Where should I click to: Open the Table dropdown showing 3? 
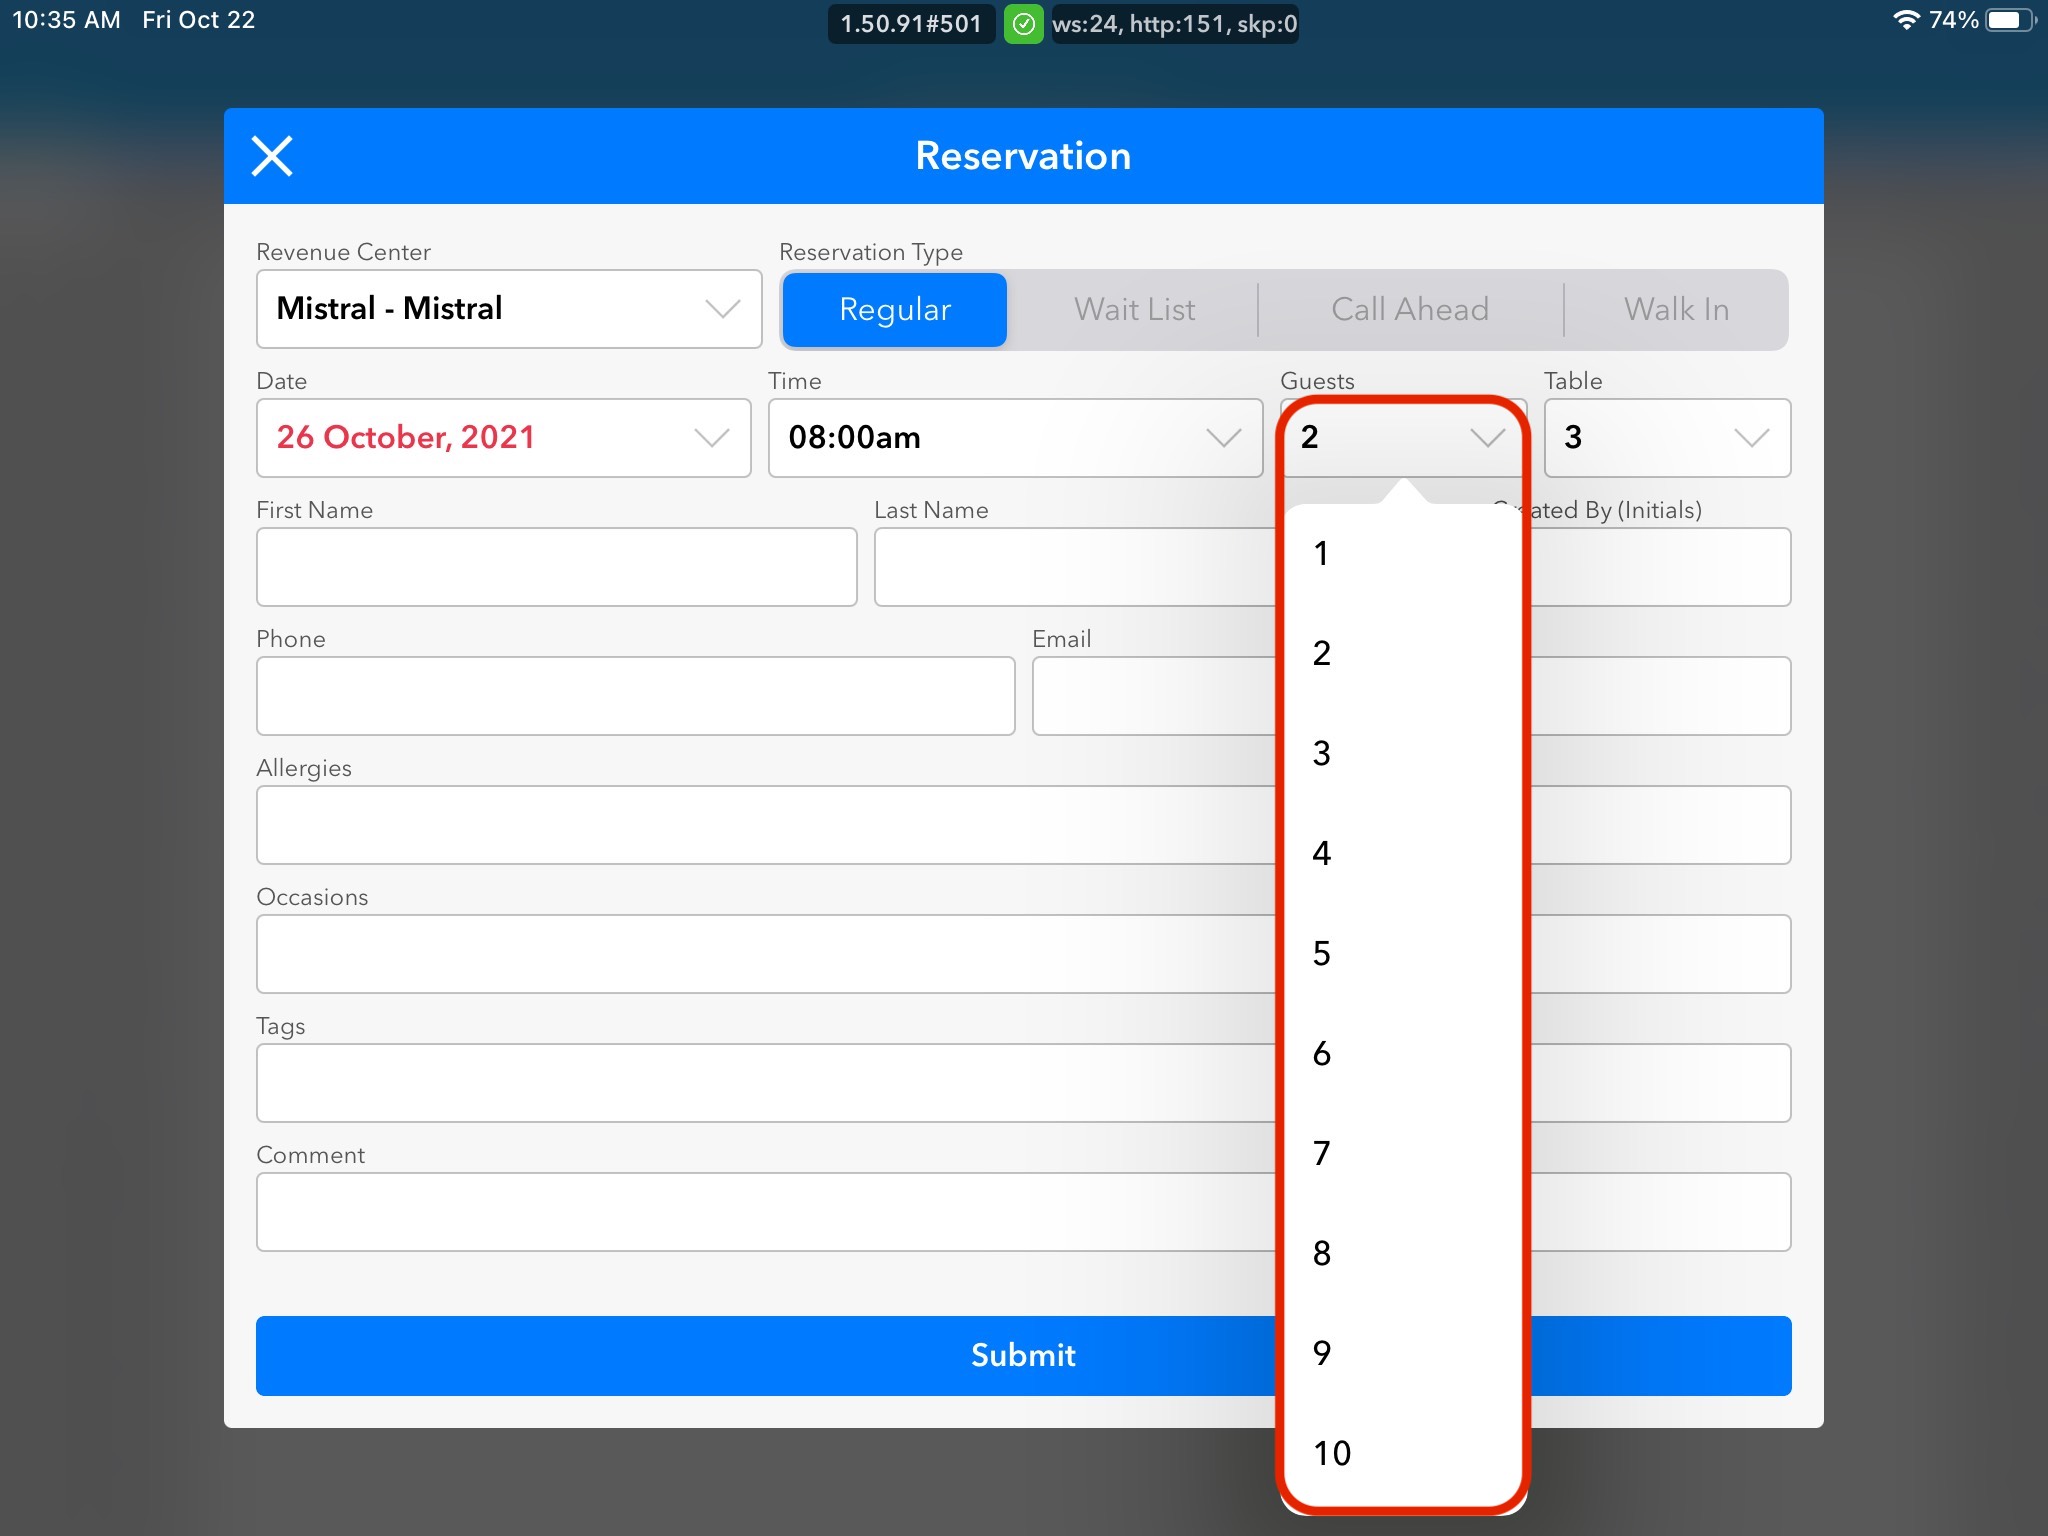point(1666,438)
